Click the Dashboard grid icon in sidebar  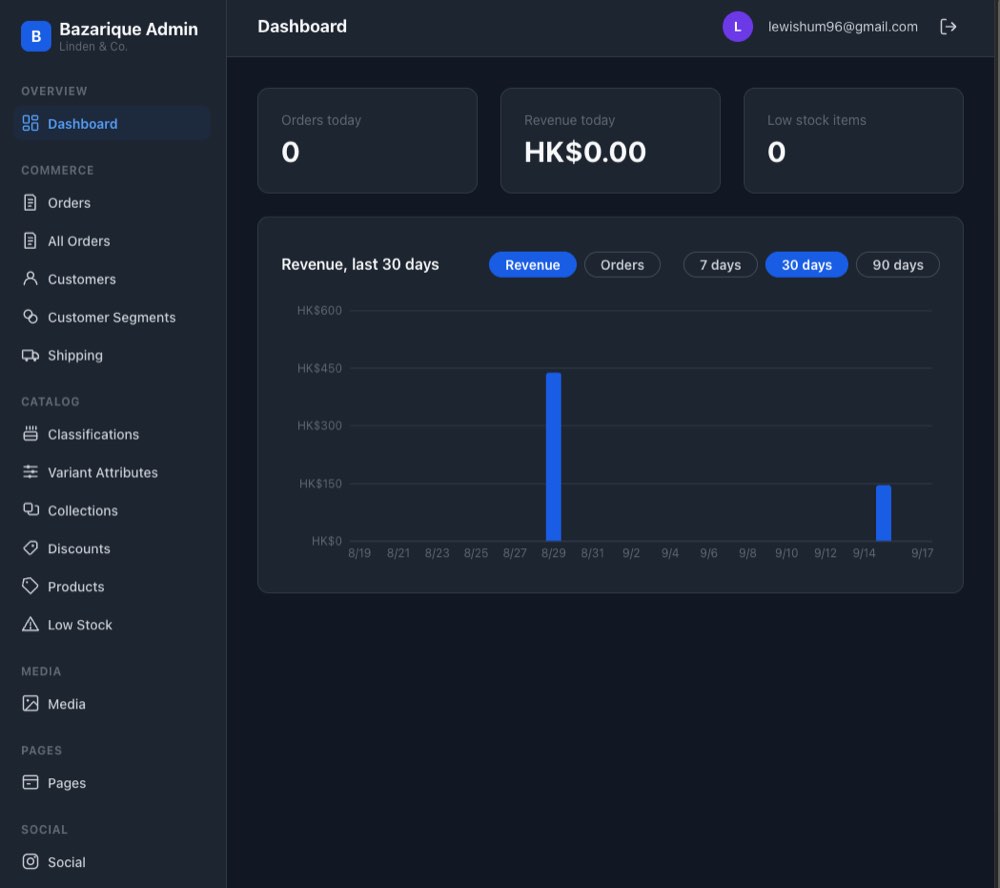30,123
